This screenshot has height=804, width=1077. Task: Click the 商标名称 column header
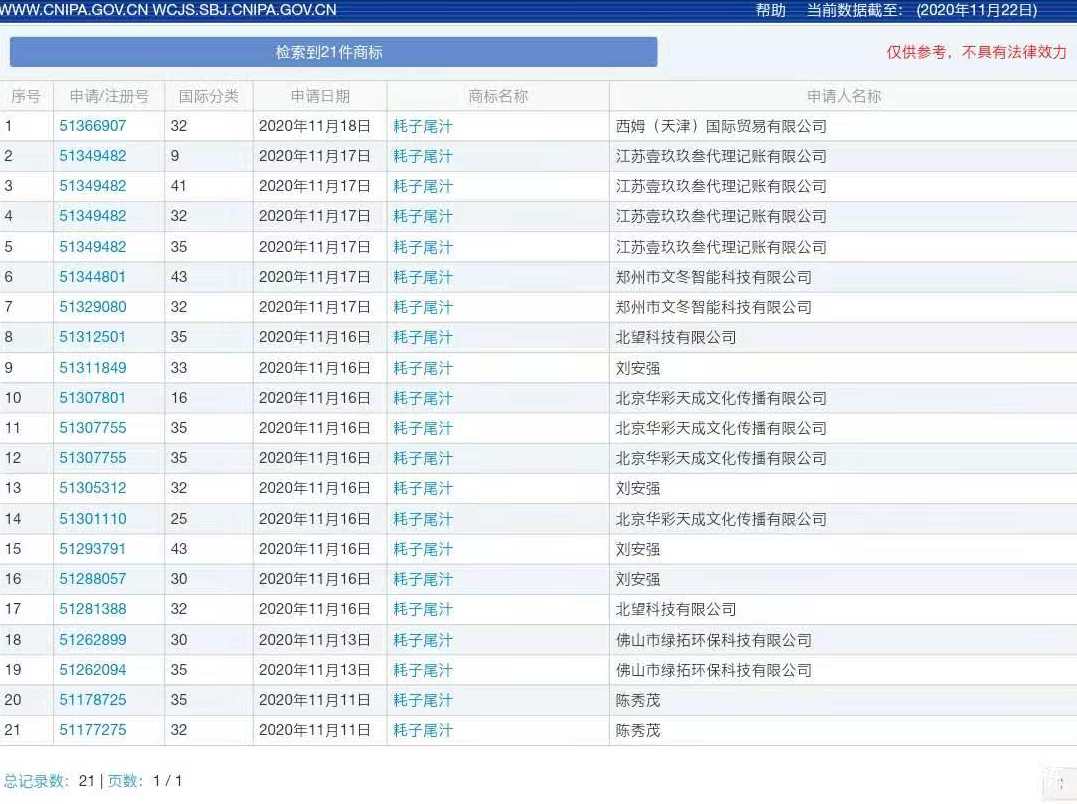tap(498, 96)
